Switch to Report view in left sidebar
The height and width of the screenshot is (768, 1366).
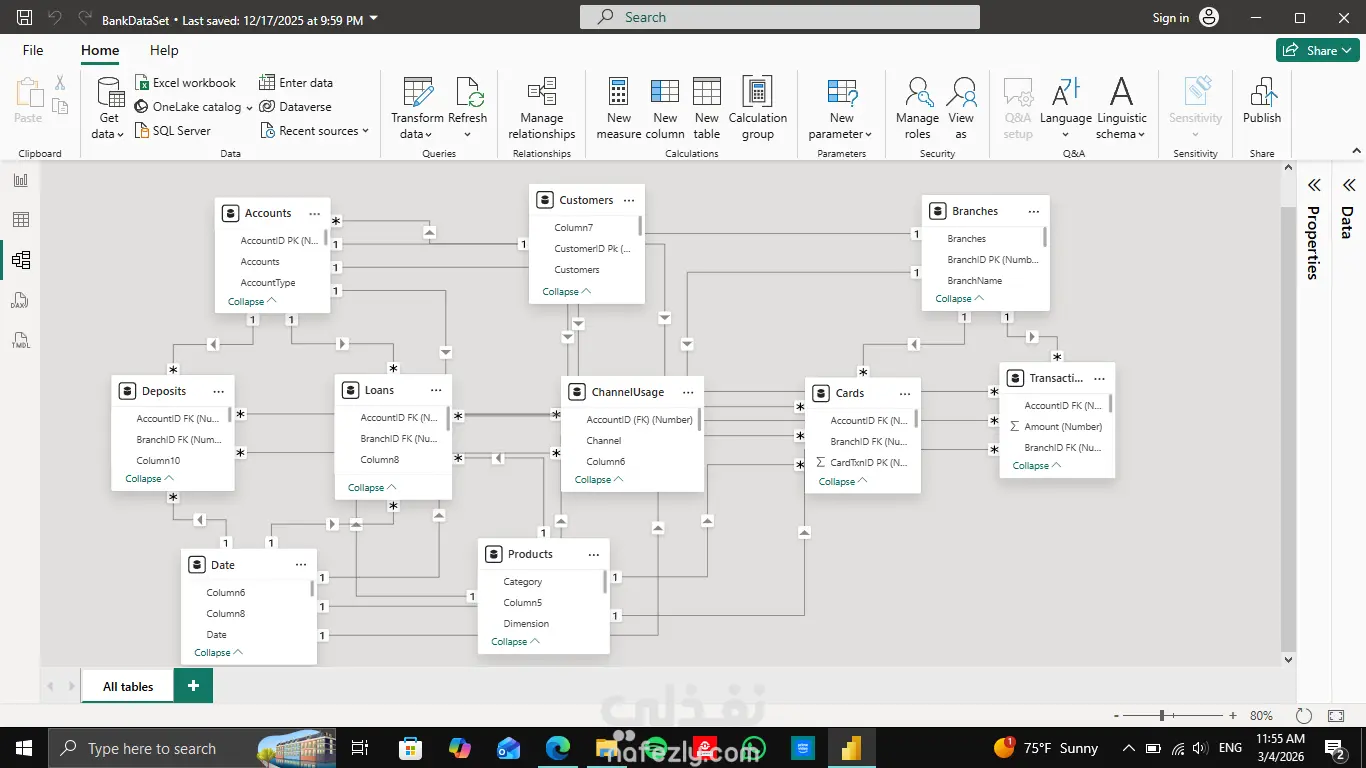tap(21, 180)
